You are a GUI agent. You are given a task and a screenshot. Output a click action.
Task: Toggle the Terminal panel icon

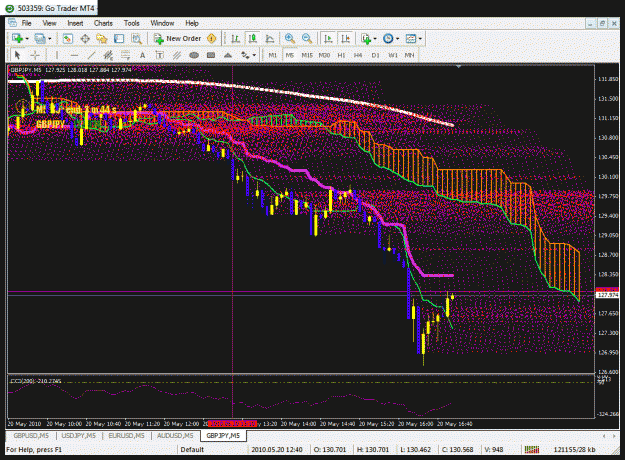coord(119,39)
